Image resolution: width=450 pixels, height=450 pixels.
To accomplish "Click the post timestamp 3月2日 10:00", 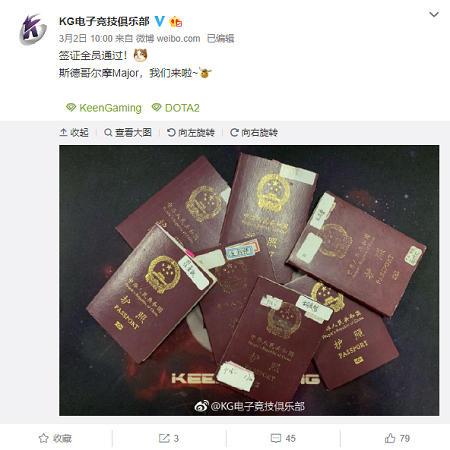I will click(86, 38).
